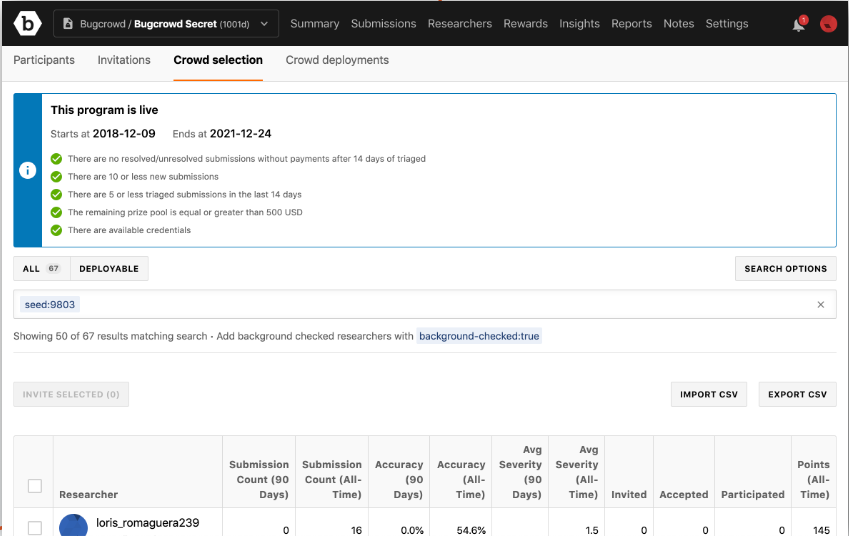Filter by Deployable researchers
This screenshot has height=536, width=849.
109,268
